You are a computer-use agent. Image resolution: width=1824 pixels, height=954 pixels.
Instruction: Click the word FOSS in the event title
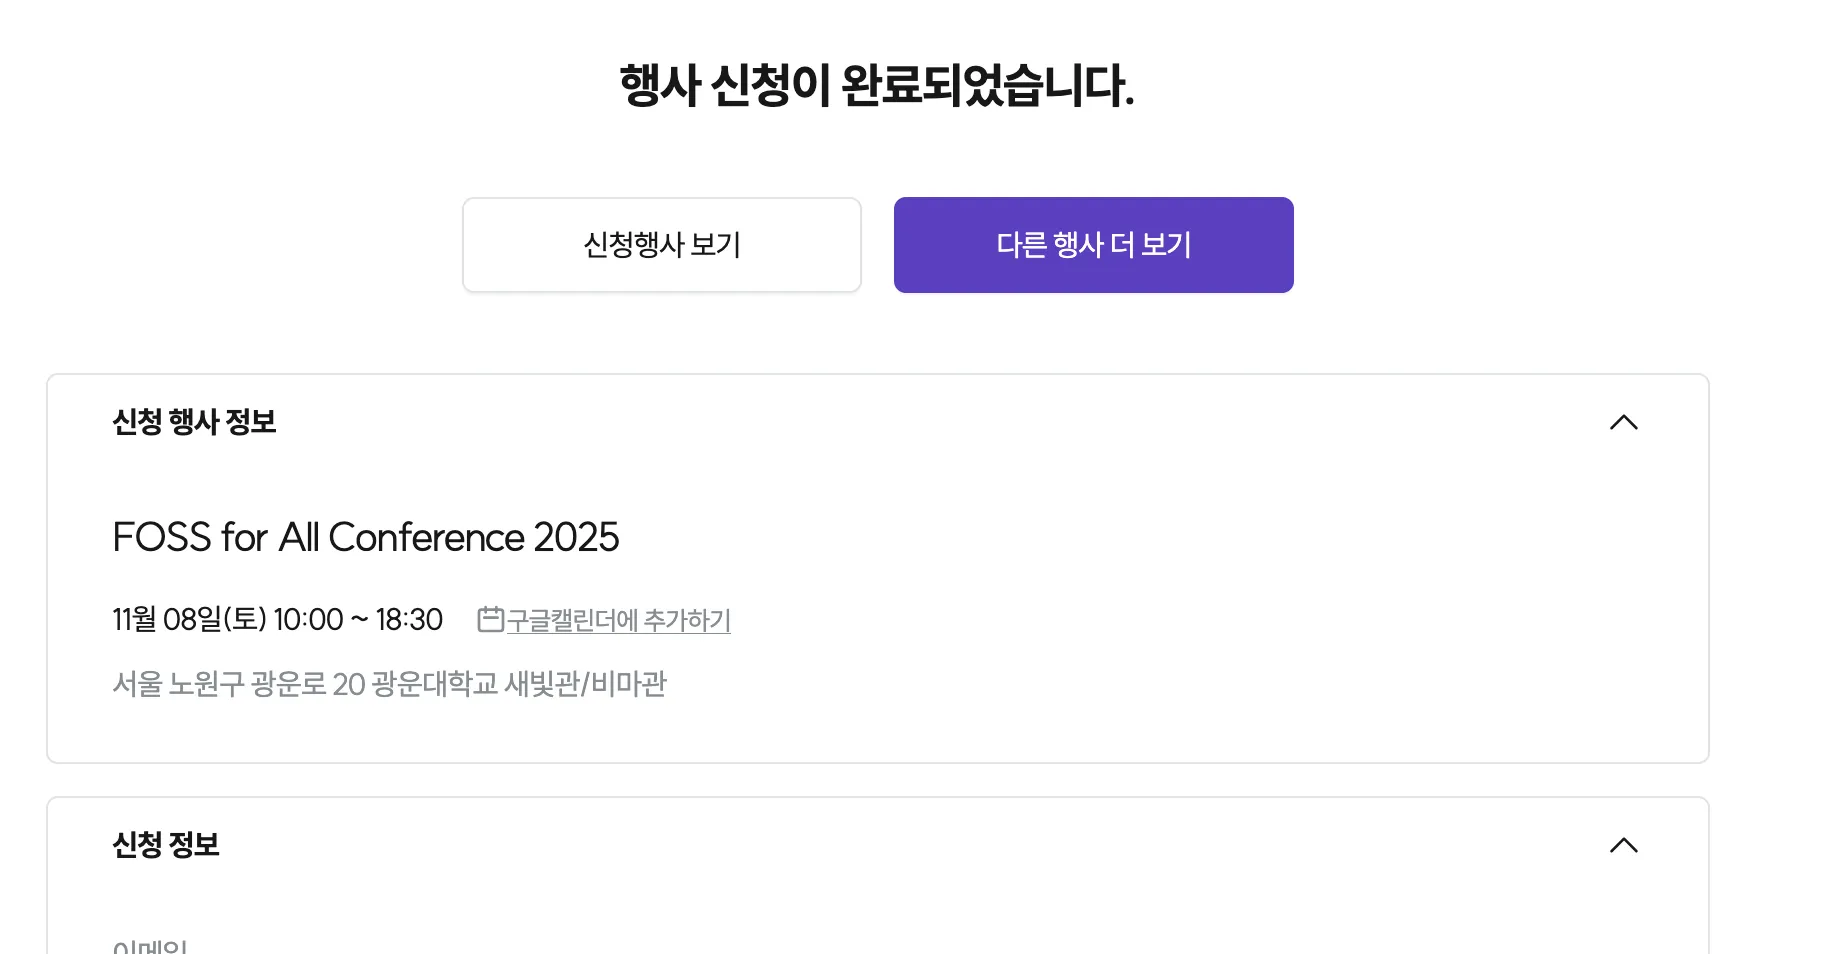pos(162,537)
